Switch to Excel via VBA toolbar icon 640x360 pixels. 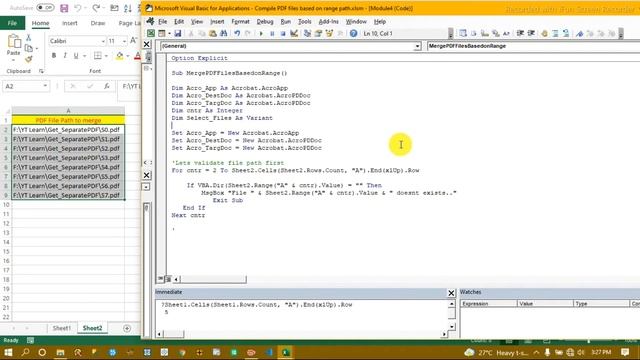pos(151,33)
